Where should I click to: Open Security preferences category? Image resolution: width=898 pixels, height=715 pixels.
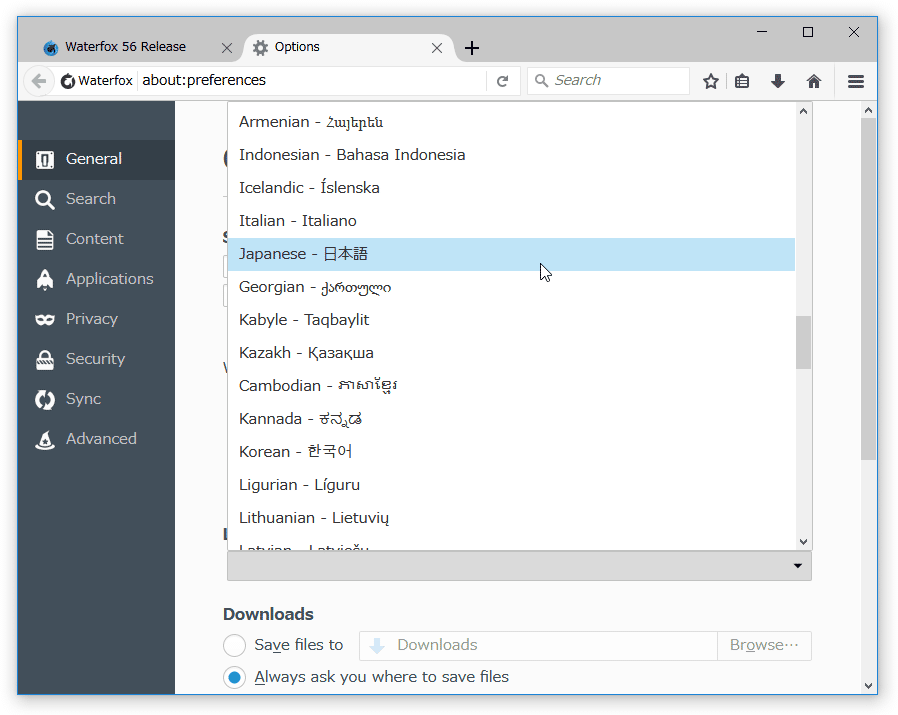pyautogui.click(x=96, y=359)
